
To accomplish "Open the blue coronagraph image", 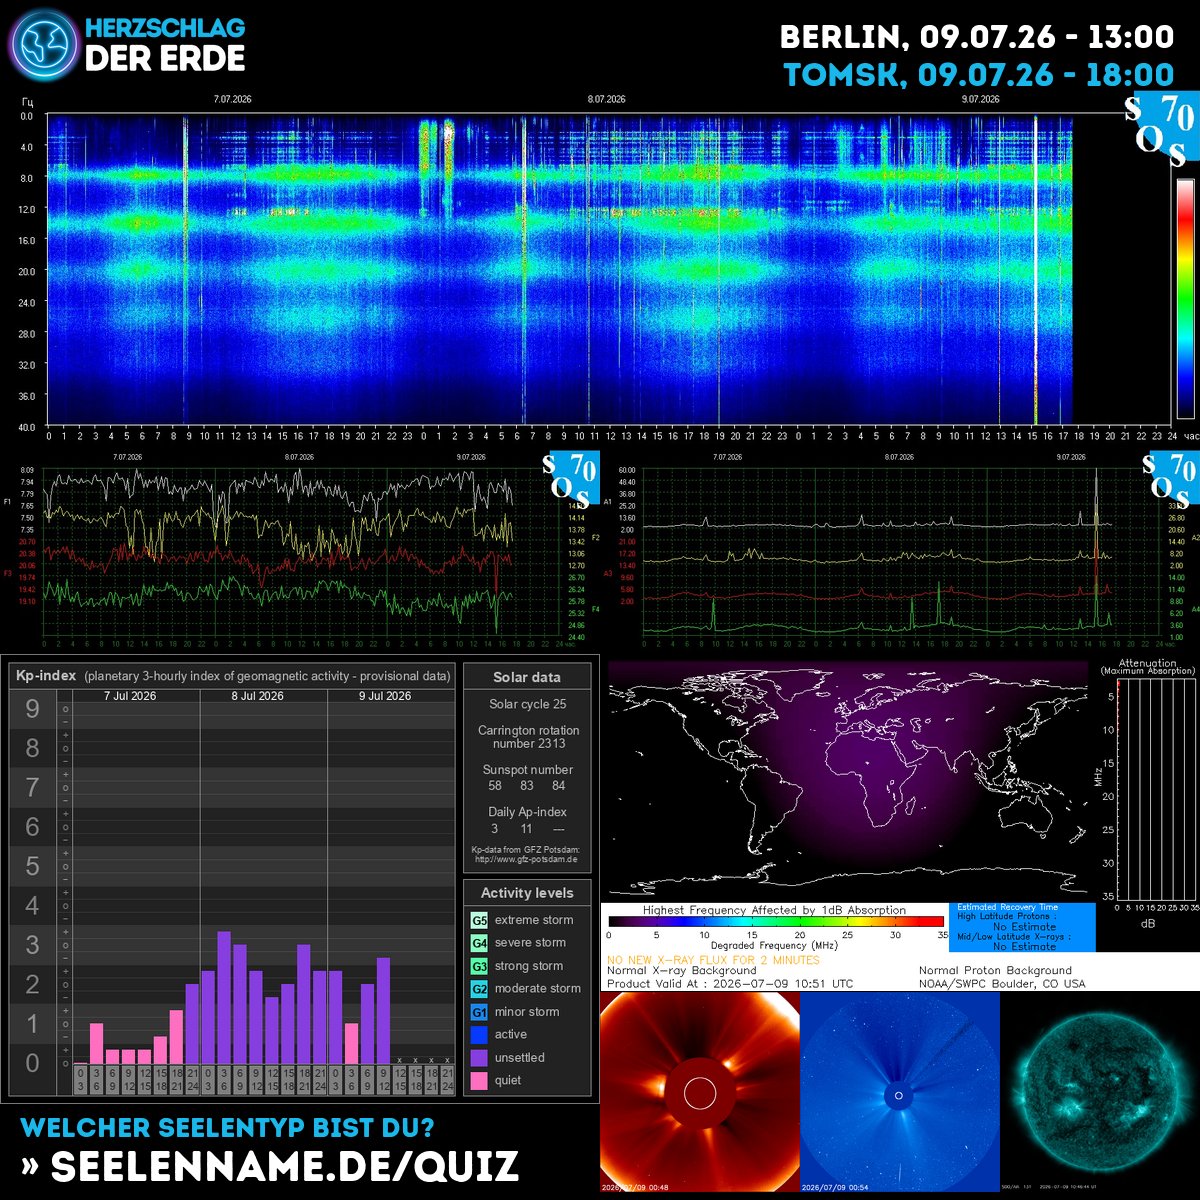I will (900, 1092).
